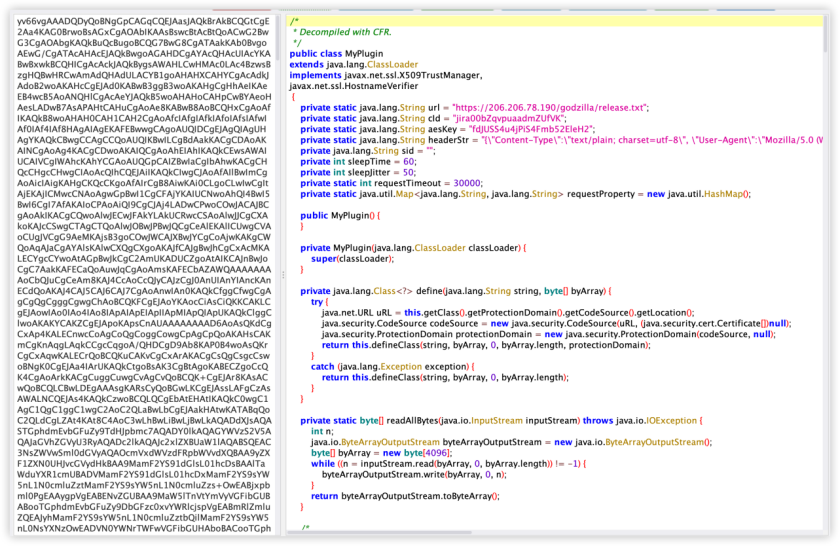Click the "sleepTime = 60" line
This screenshot has height=546, width=840.
(358, 161)
